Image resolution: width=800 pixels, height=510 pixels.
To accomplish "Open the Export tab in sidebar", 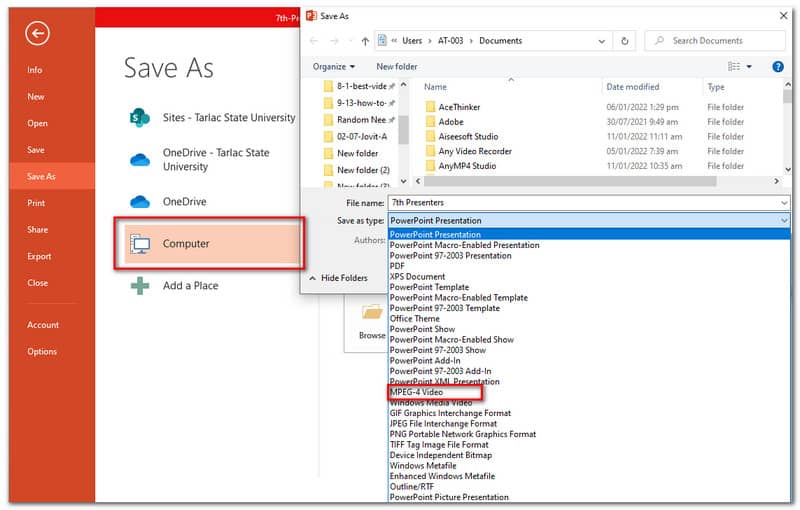I will [39, 256].
